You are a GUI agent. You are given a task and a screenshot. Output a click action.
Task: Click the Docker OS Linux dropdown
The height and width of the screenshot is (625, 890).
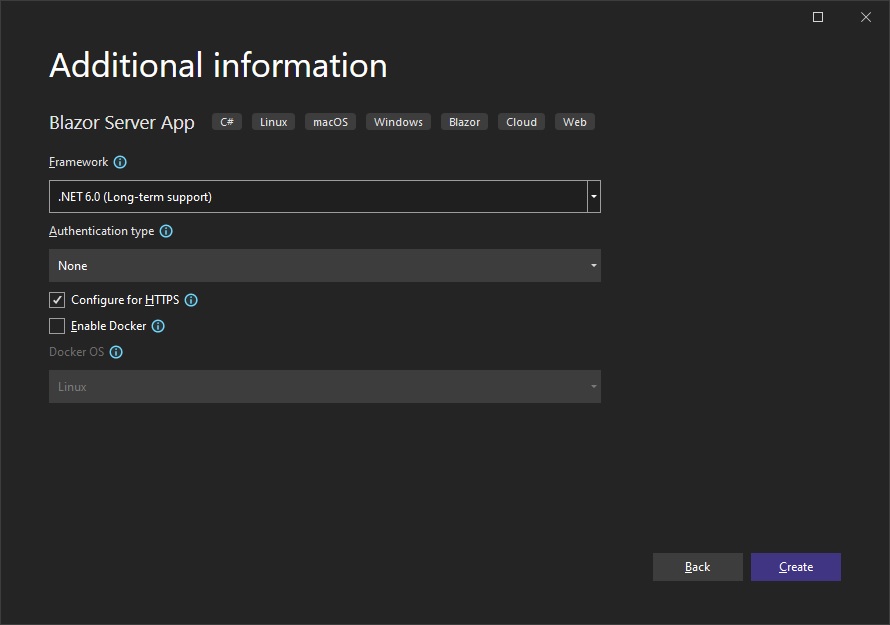coord(324,387)
